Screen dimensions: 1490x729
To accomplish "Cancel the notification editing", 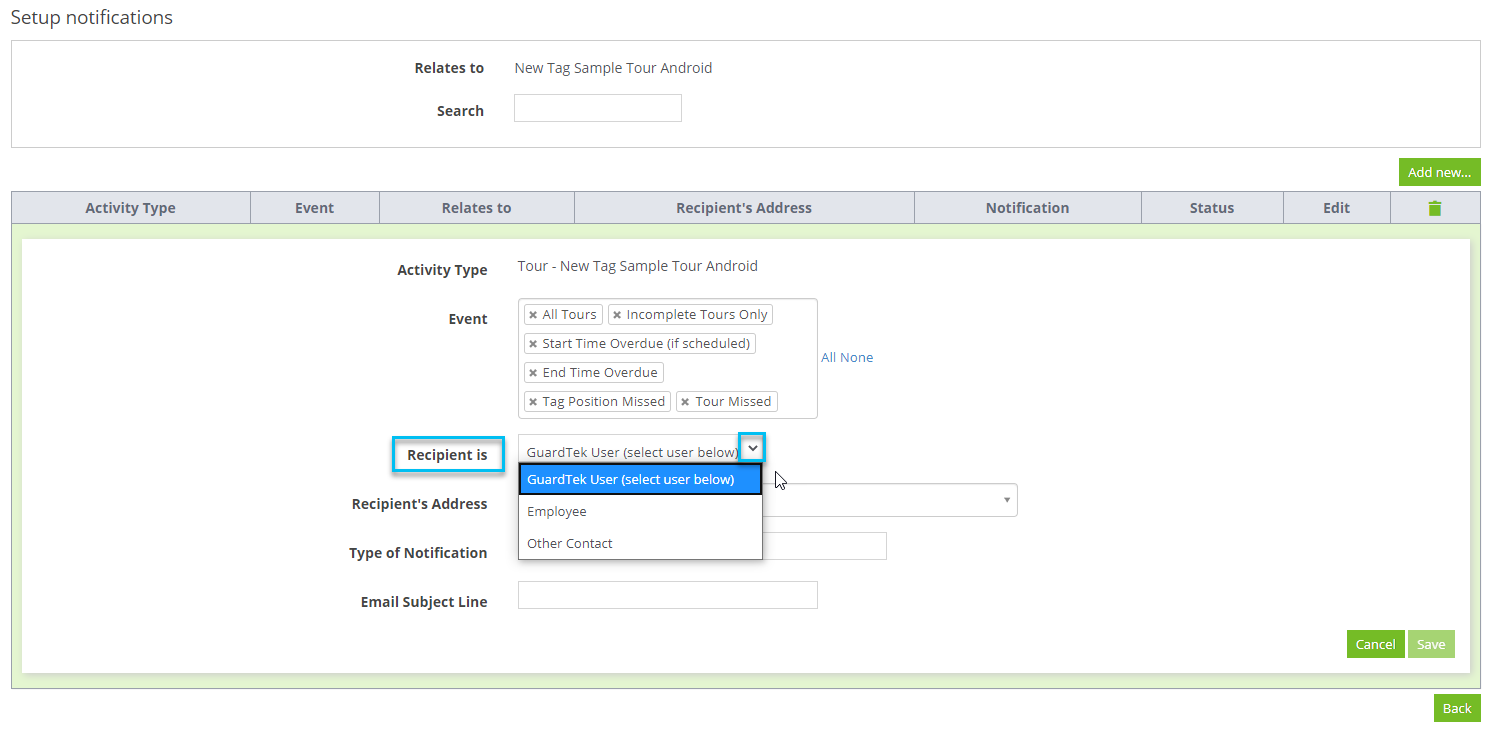I will [1375, 644].
